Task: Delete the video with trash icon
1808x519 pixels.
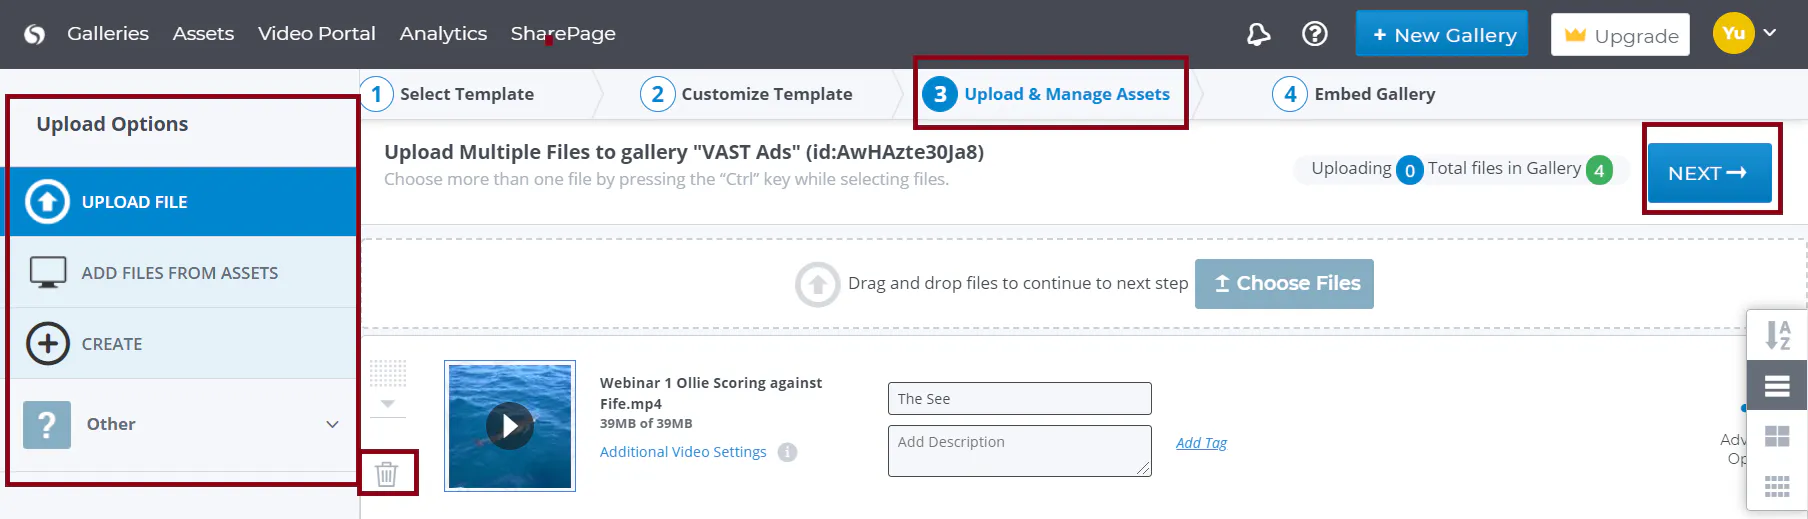Action: [x=386, y=473]
